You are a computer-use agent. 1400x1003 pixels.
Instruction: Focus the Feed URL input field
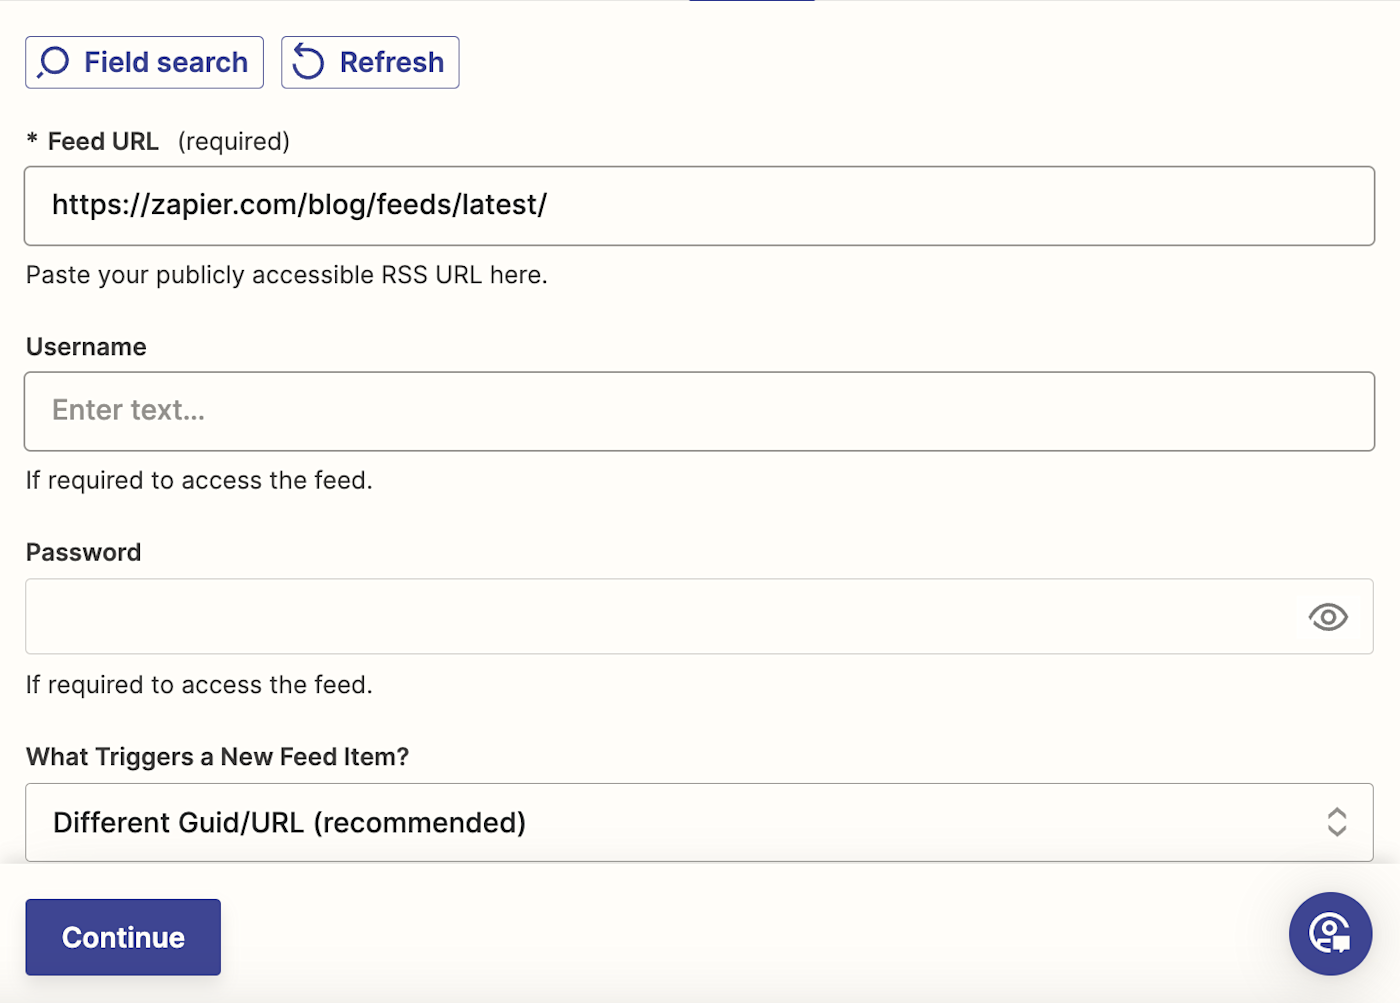pos(699,206)
